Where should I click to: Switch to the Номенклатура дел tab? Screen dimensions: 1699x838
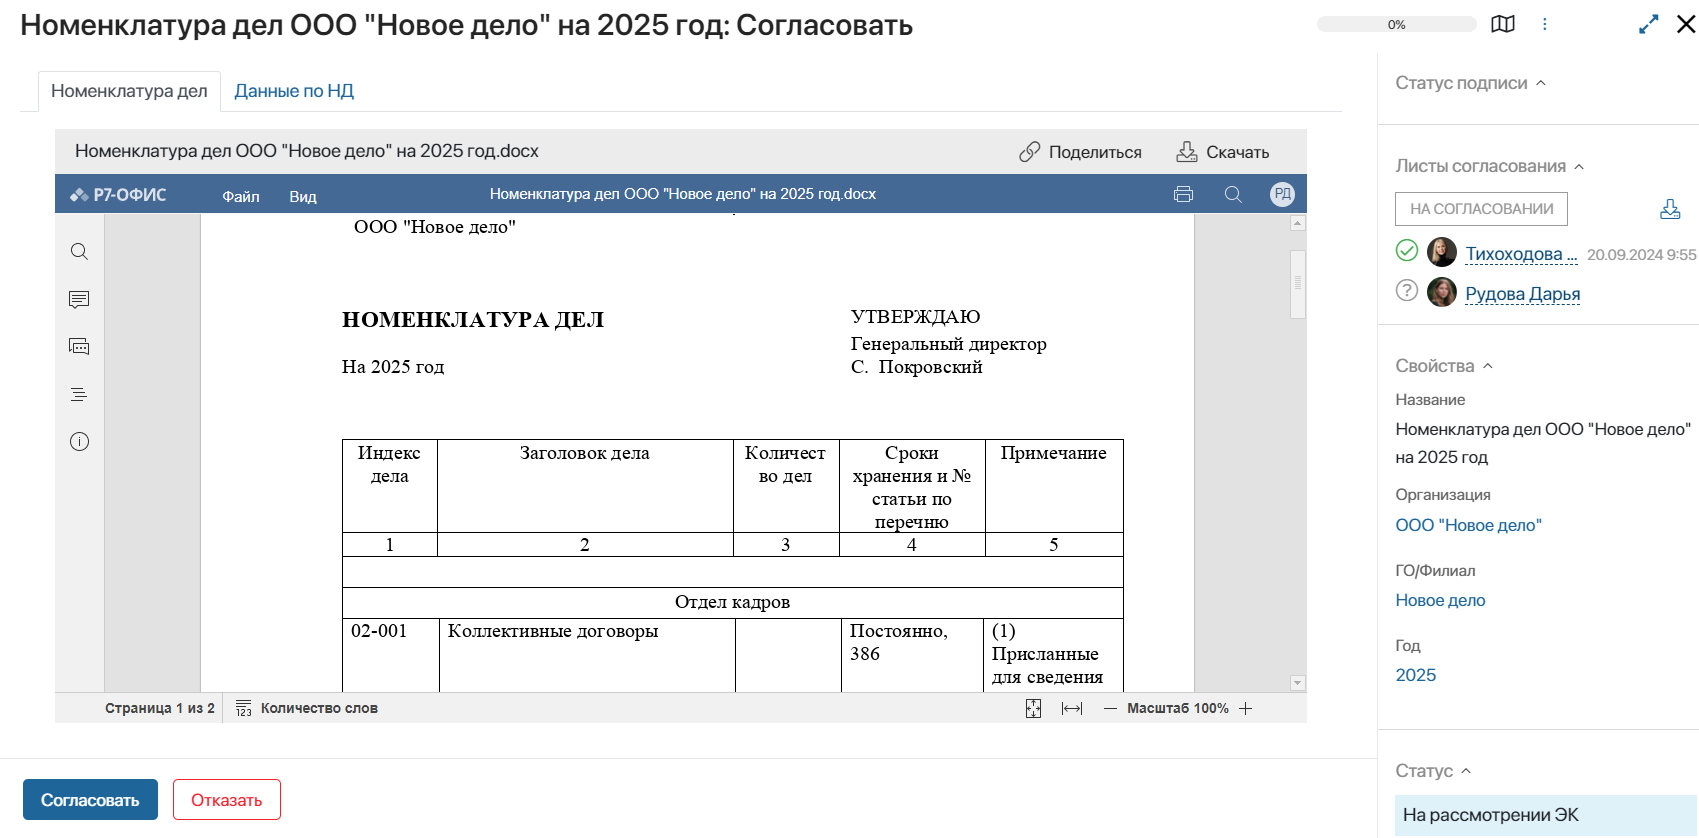[129, 91]
